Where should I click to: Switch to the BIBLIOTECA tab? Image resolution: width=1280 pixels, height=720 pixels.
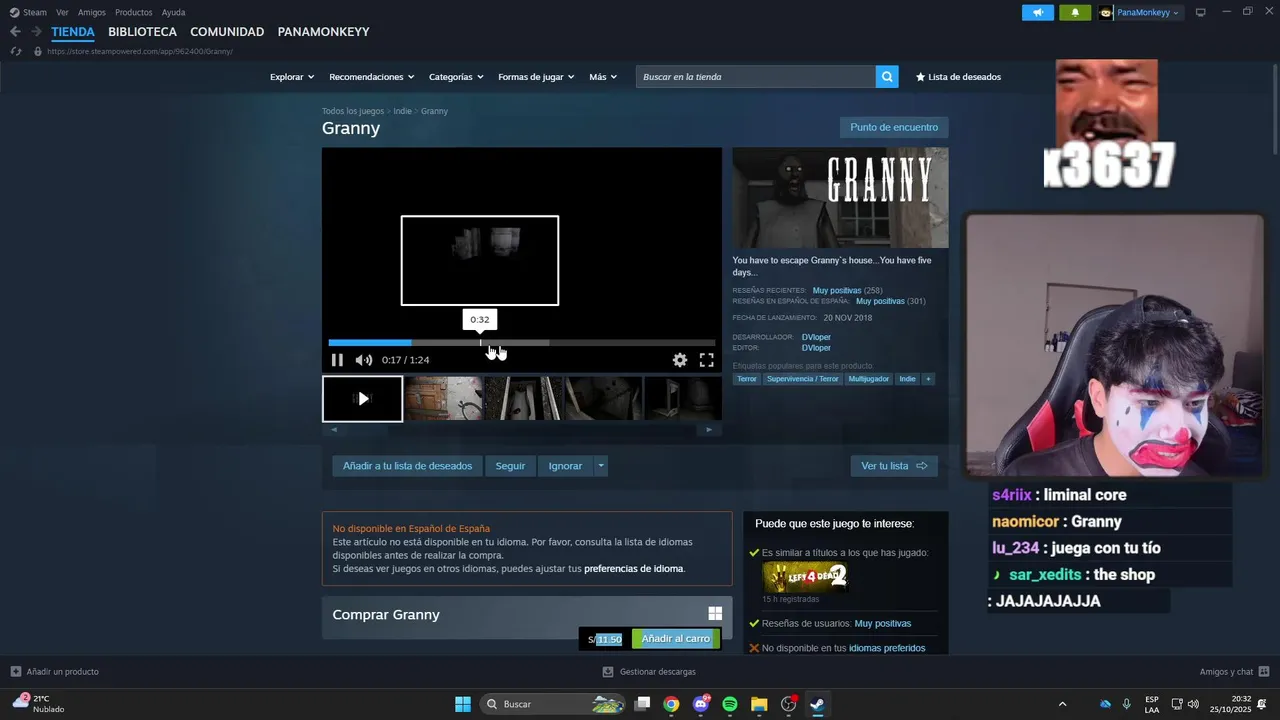142,32
